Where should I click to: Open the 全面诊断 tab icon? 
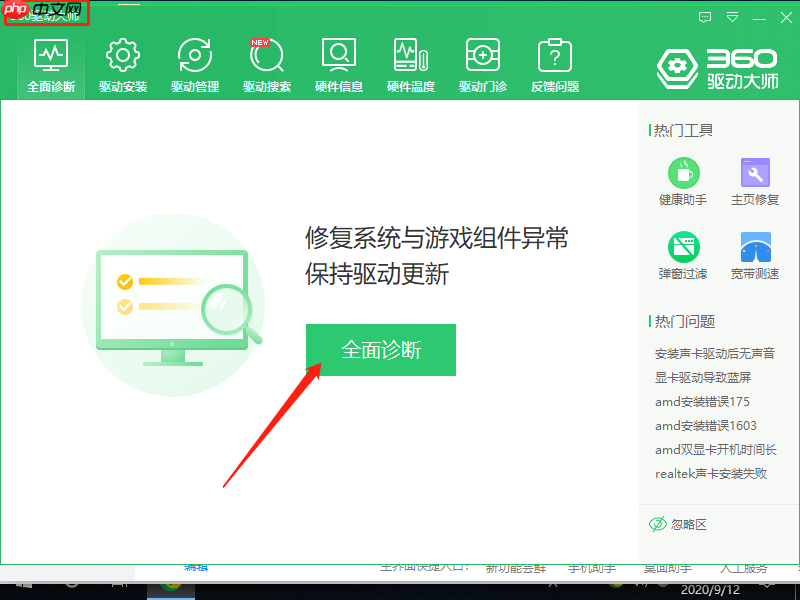pos(51,55)
